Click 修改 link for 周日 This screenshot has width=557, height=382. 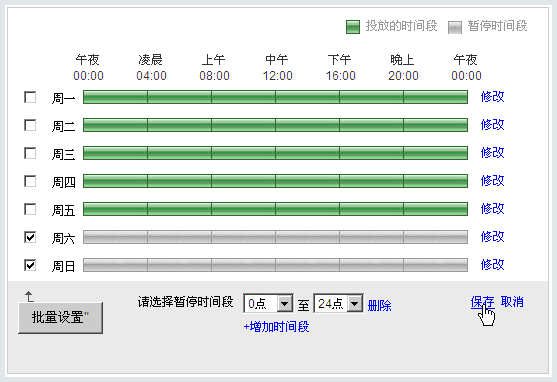click(x=492, y=265)
